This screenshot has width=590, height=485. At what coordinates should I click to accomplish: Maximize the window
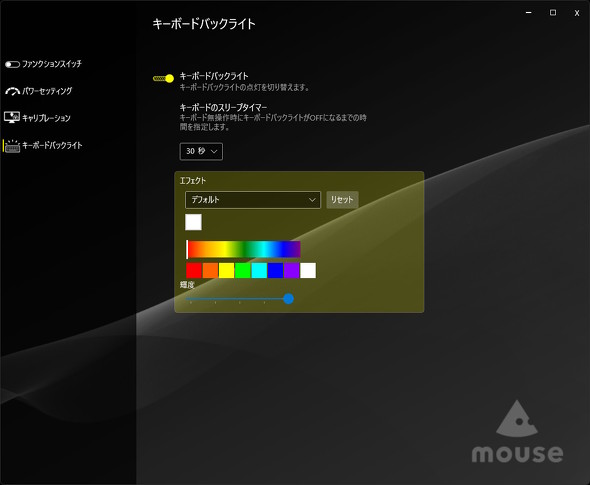[x=553, y=13]
